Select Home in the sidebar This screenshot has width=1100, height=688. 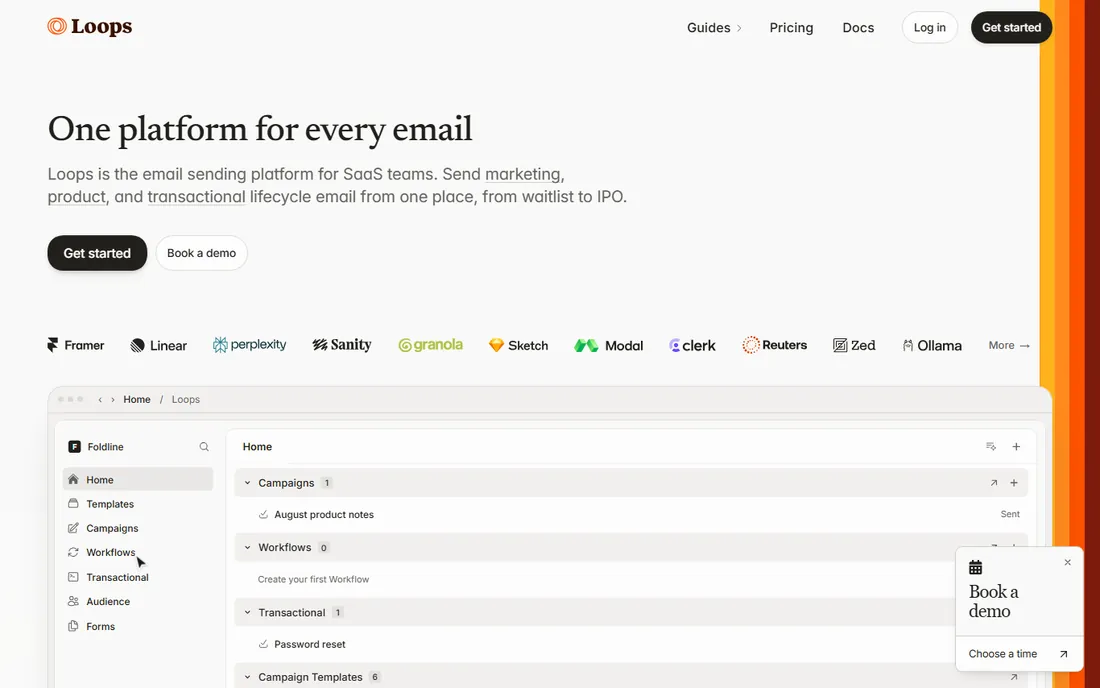(x=138, y=480)
